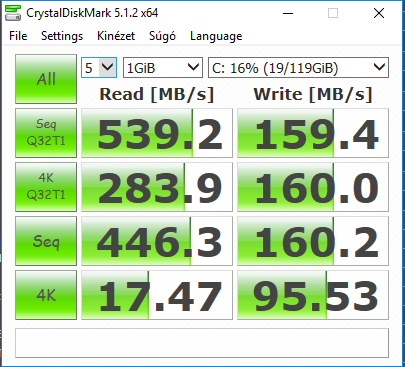
Task: Click the CrystalDiskMark app icon in title bar
Action: click(x=13, y=13)
